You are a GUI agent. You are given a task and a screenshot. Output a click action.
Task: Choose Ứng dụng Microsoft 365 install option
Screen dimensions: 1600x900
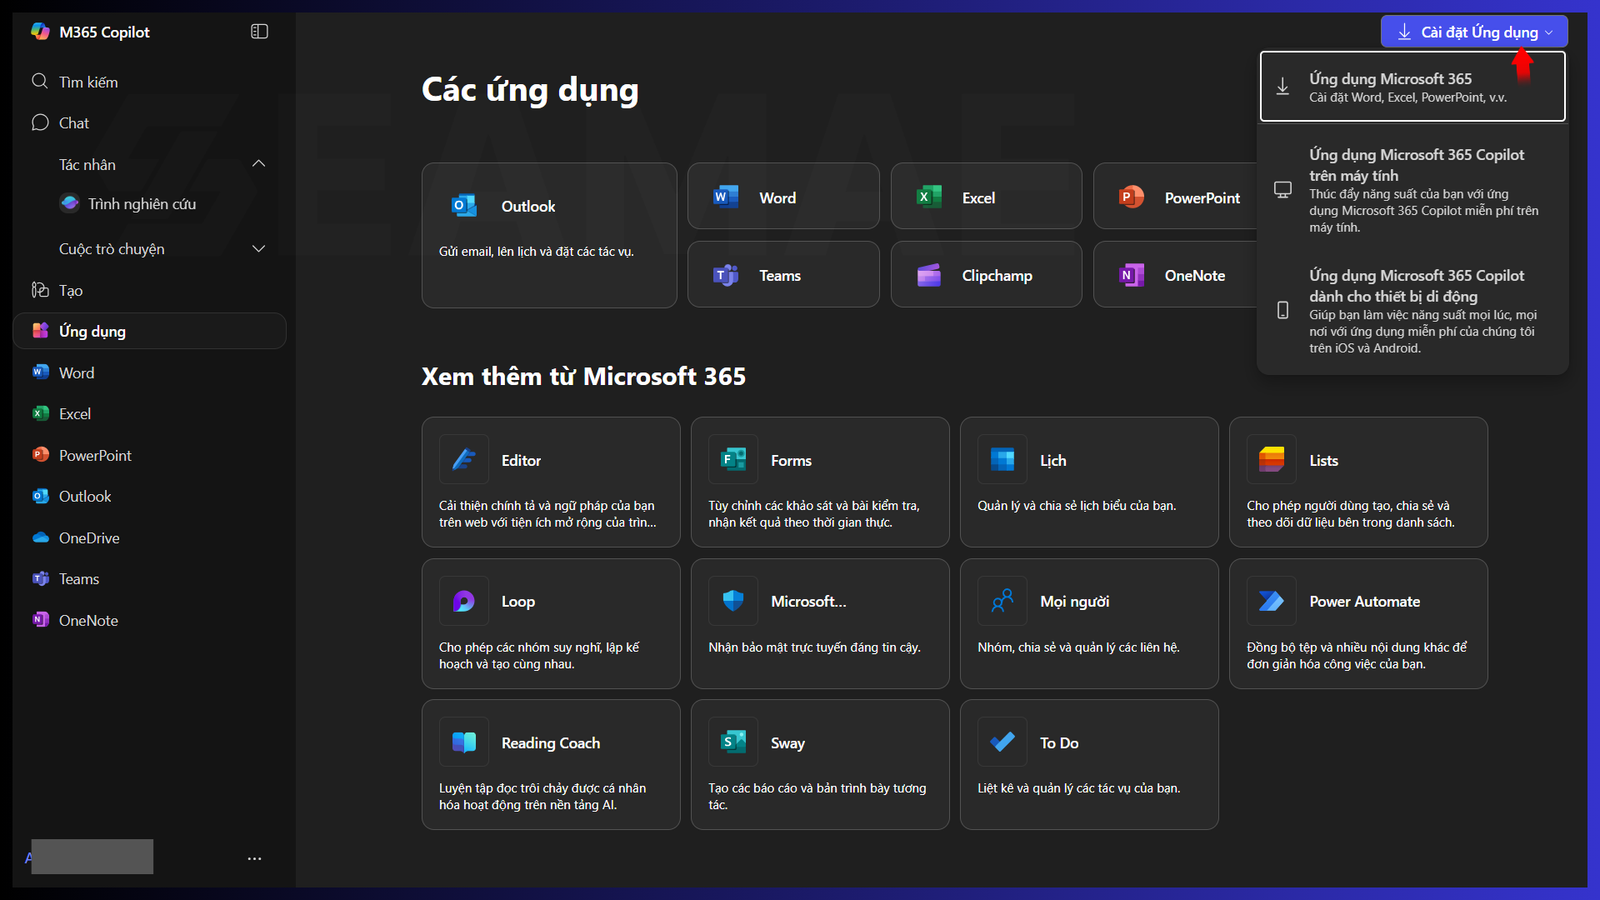click(1412, 87)
